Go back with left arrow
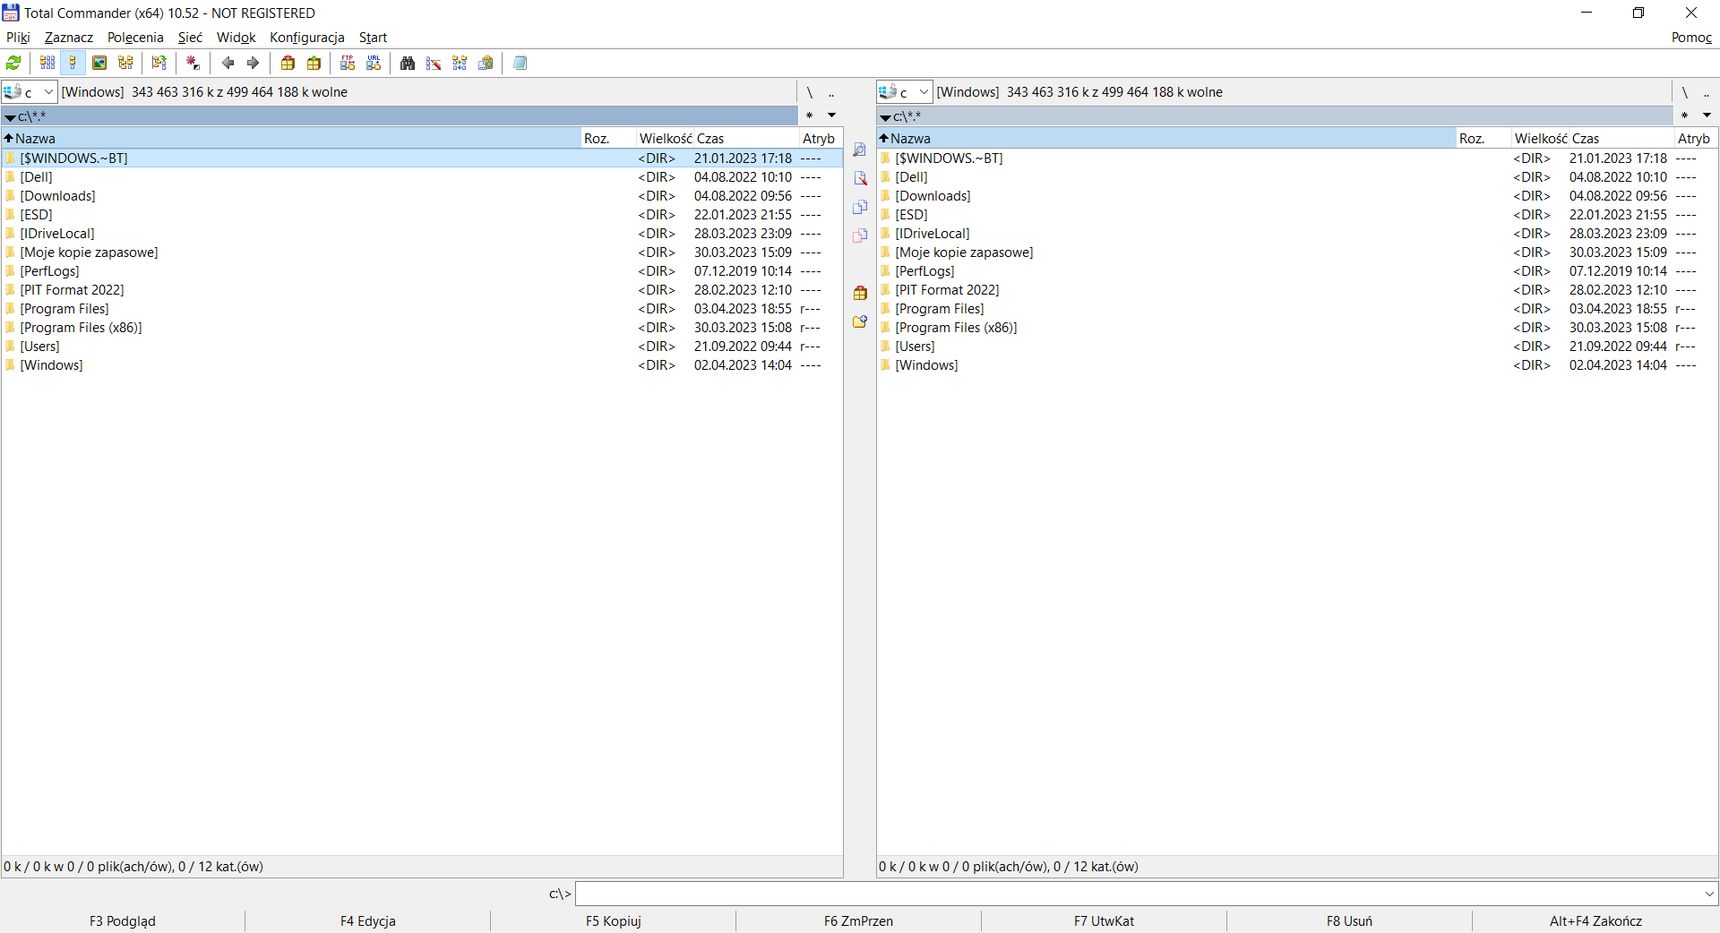The height and width of the screenshot is (933, 1720). coord(227,63)
